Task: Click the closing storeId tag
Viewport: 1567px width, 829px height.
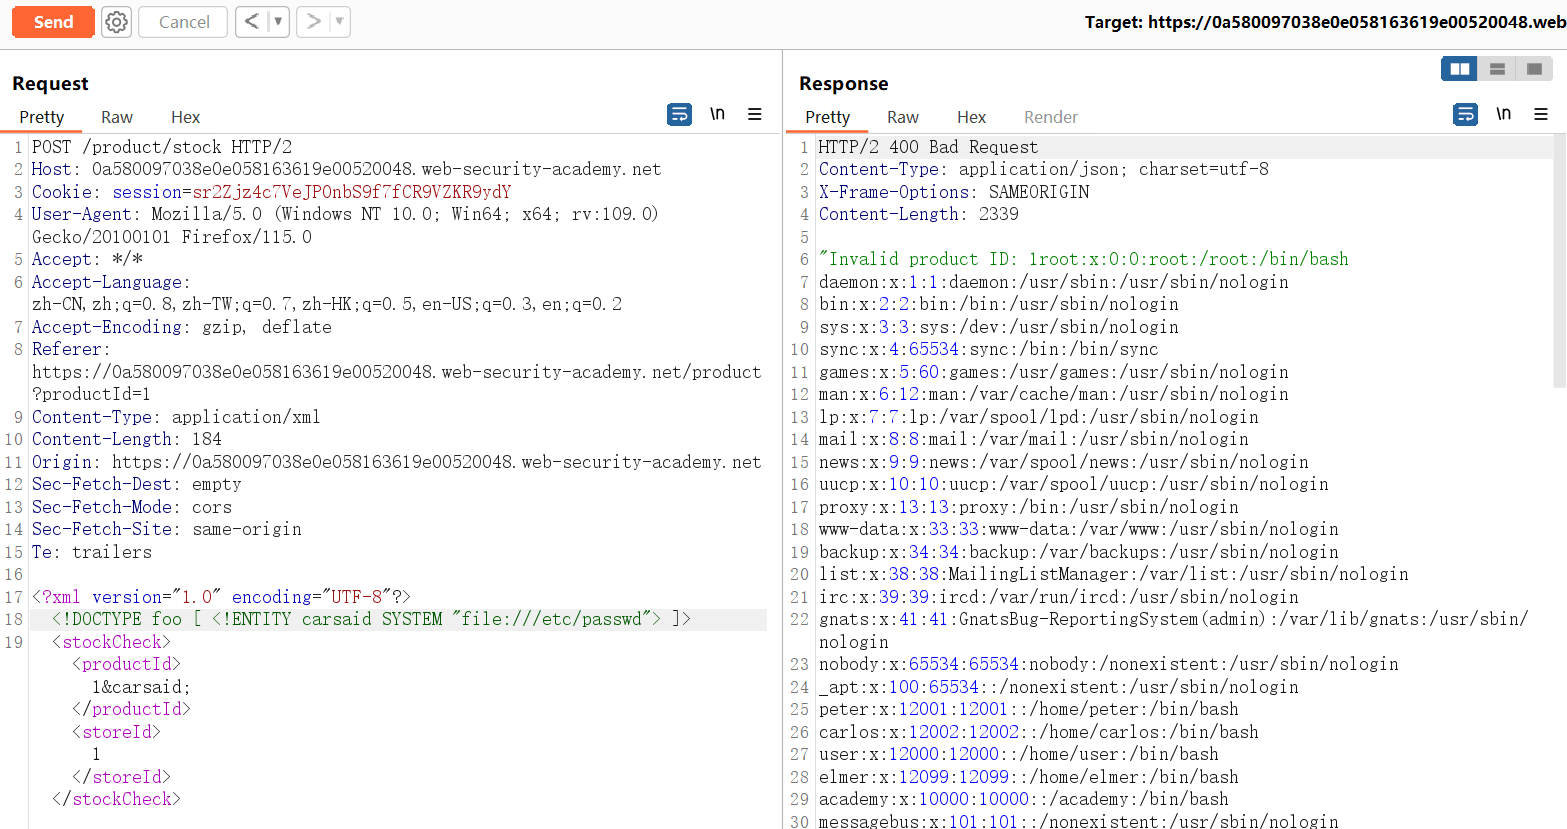Action: (121, 777)
